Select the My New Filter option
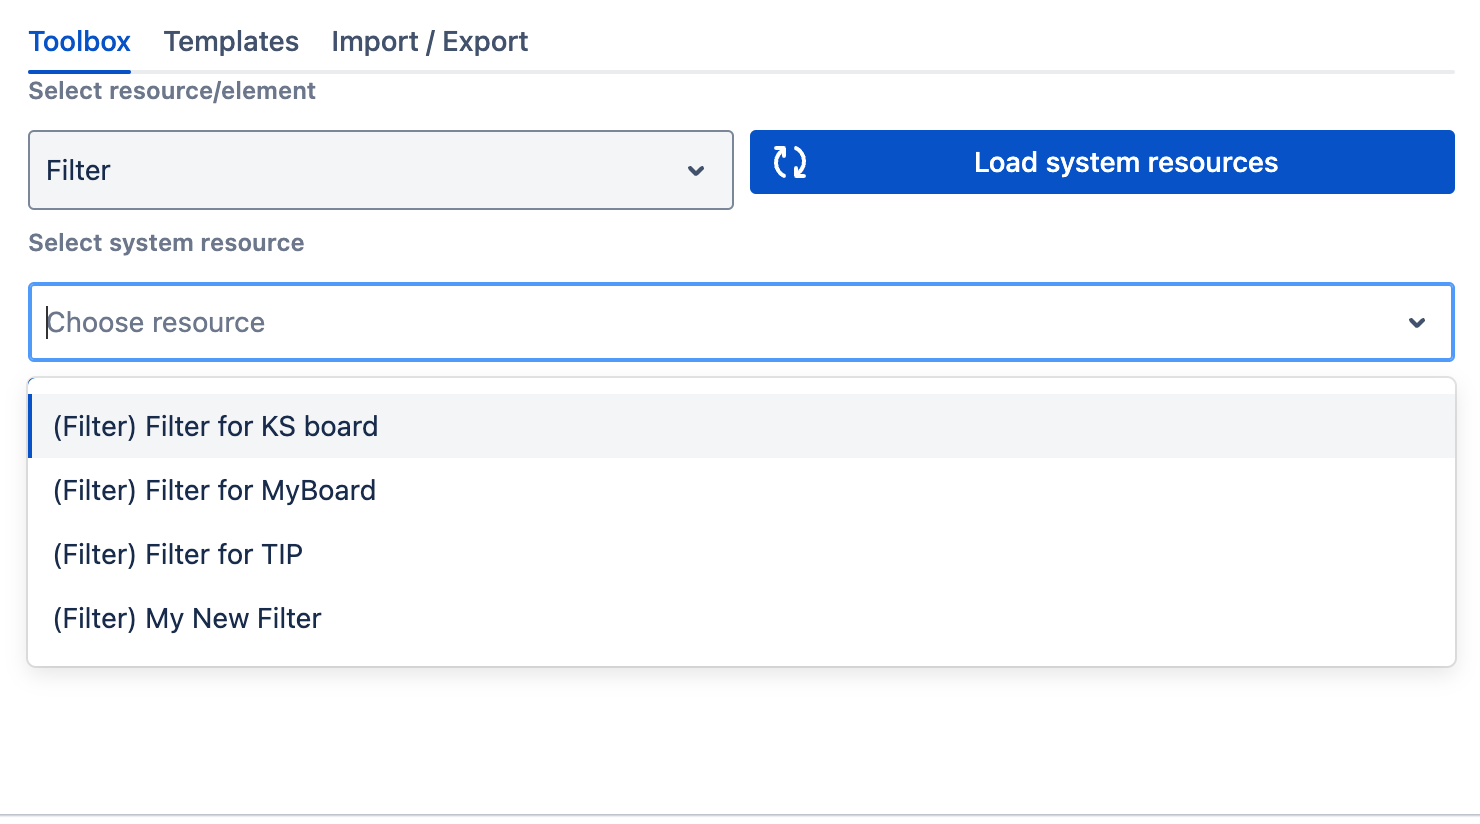The width and height of the screenshot is (1480, 824). click(x=187, y=619)
